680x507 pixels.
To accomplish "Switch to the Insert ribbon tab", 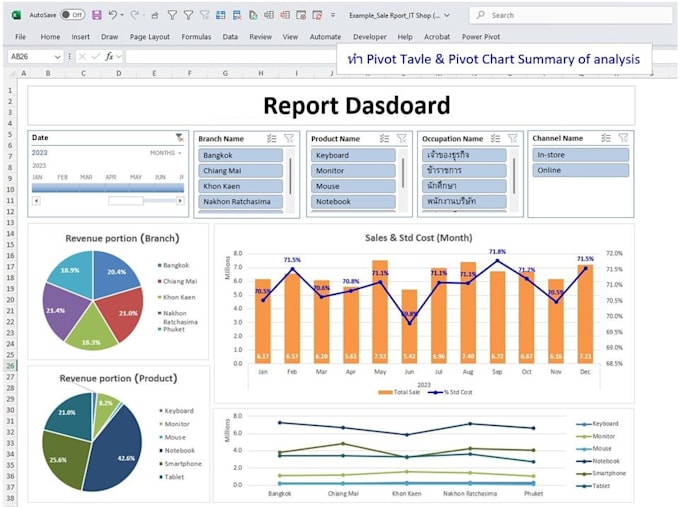I will click(x=81, y=37).
